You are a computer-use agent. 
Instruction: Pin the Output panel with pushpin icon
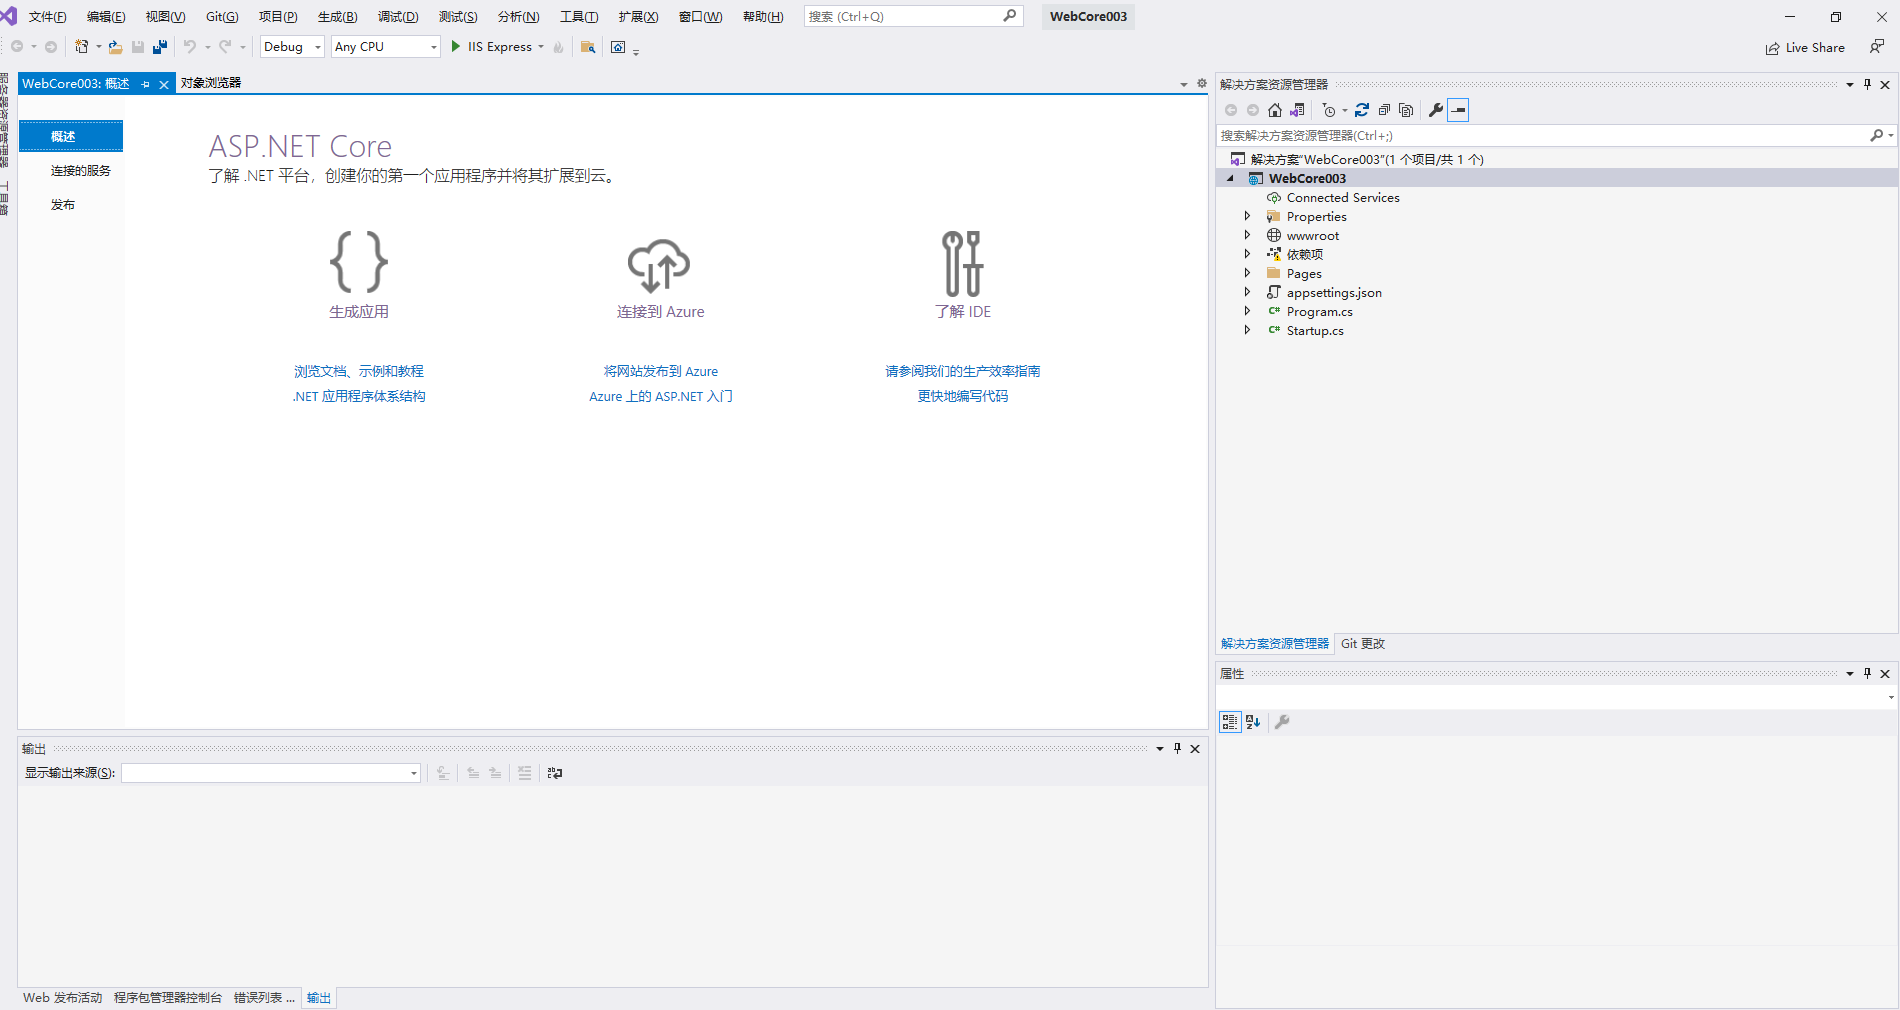click(x=1177, y=748)
